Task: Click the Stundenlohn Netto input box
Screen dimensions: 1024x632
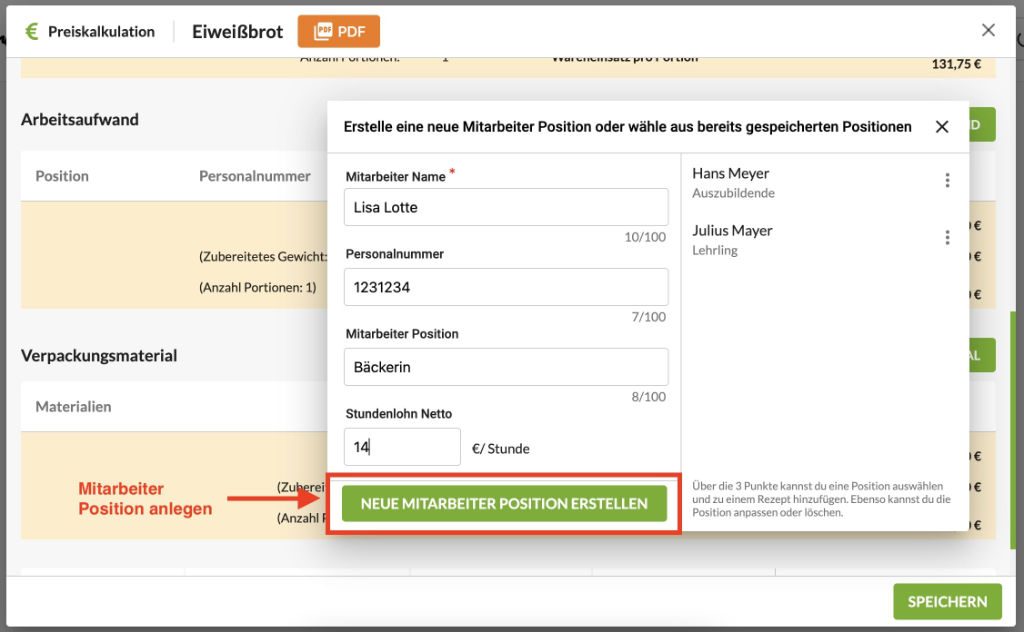Action: coord(401,447)
